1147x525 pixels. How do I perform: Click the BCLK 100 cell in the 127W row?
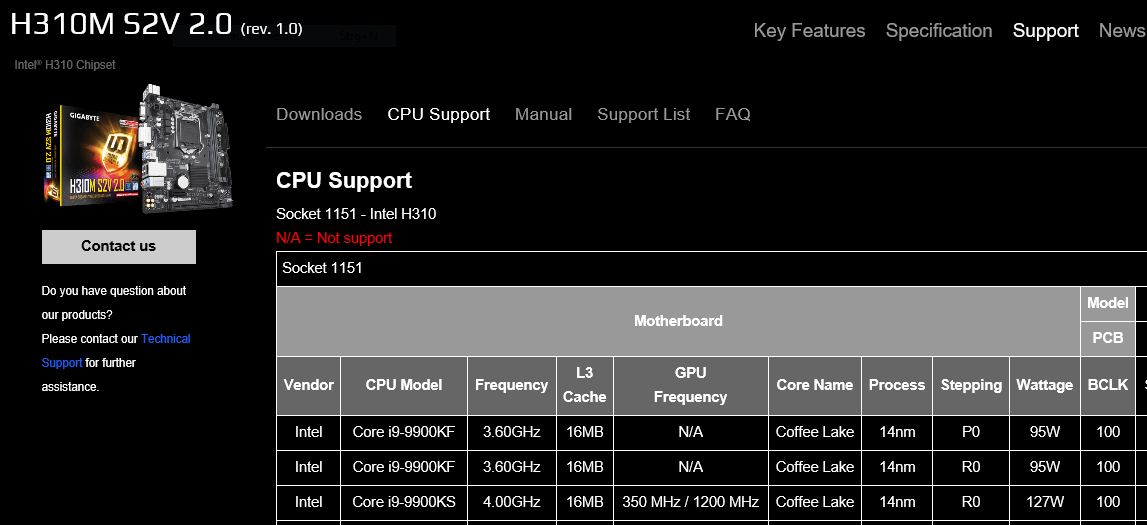(1107, 502)
